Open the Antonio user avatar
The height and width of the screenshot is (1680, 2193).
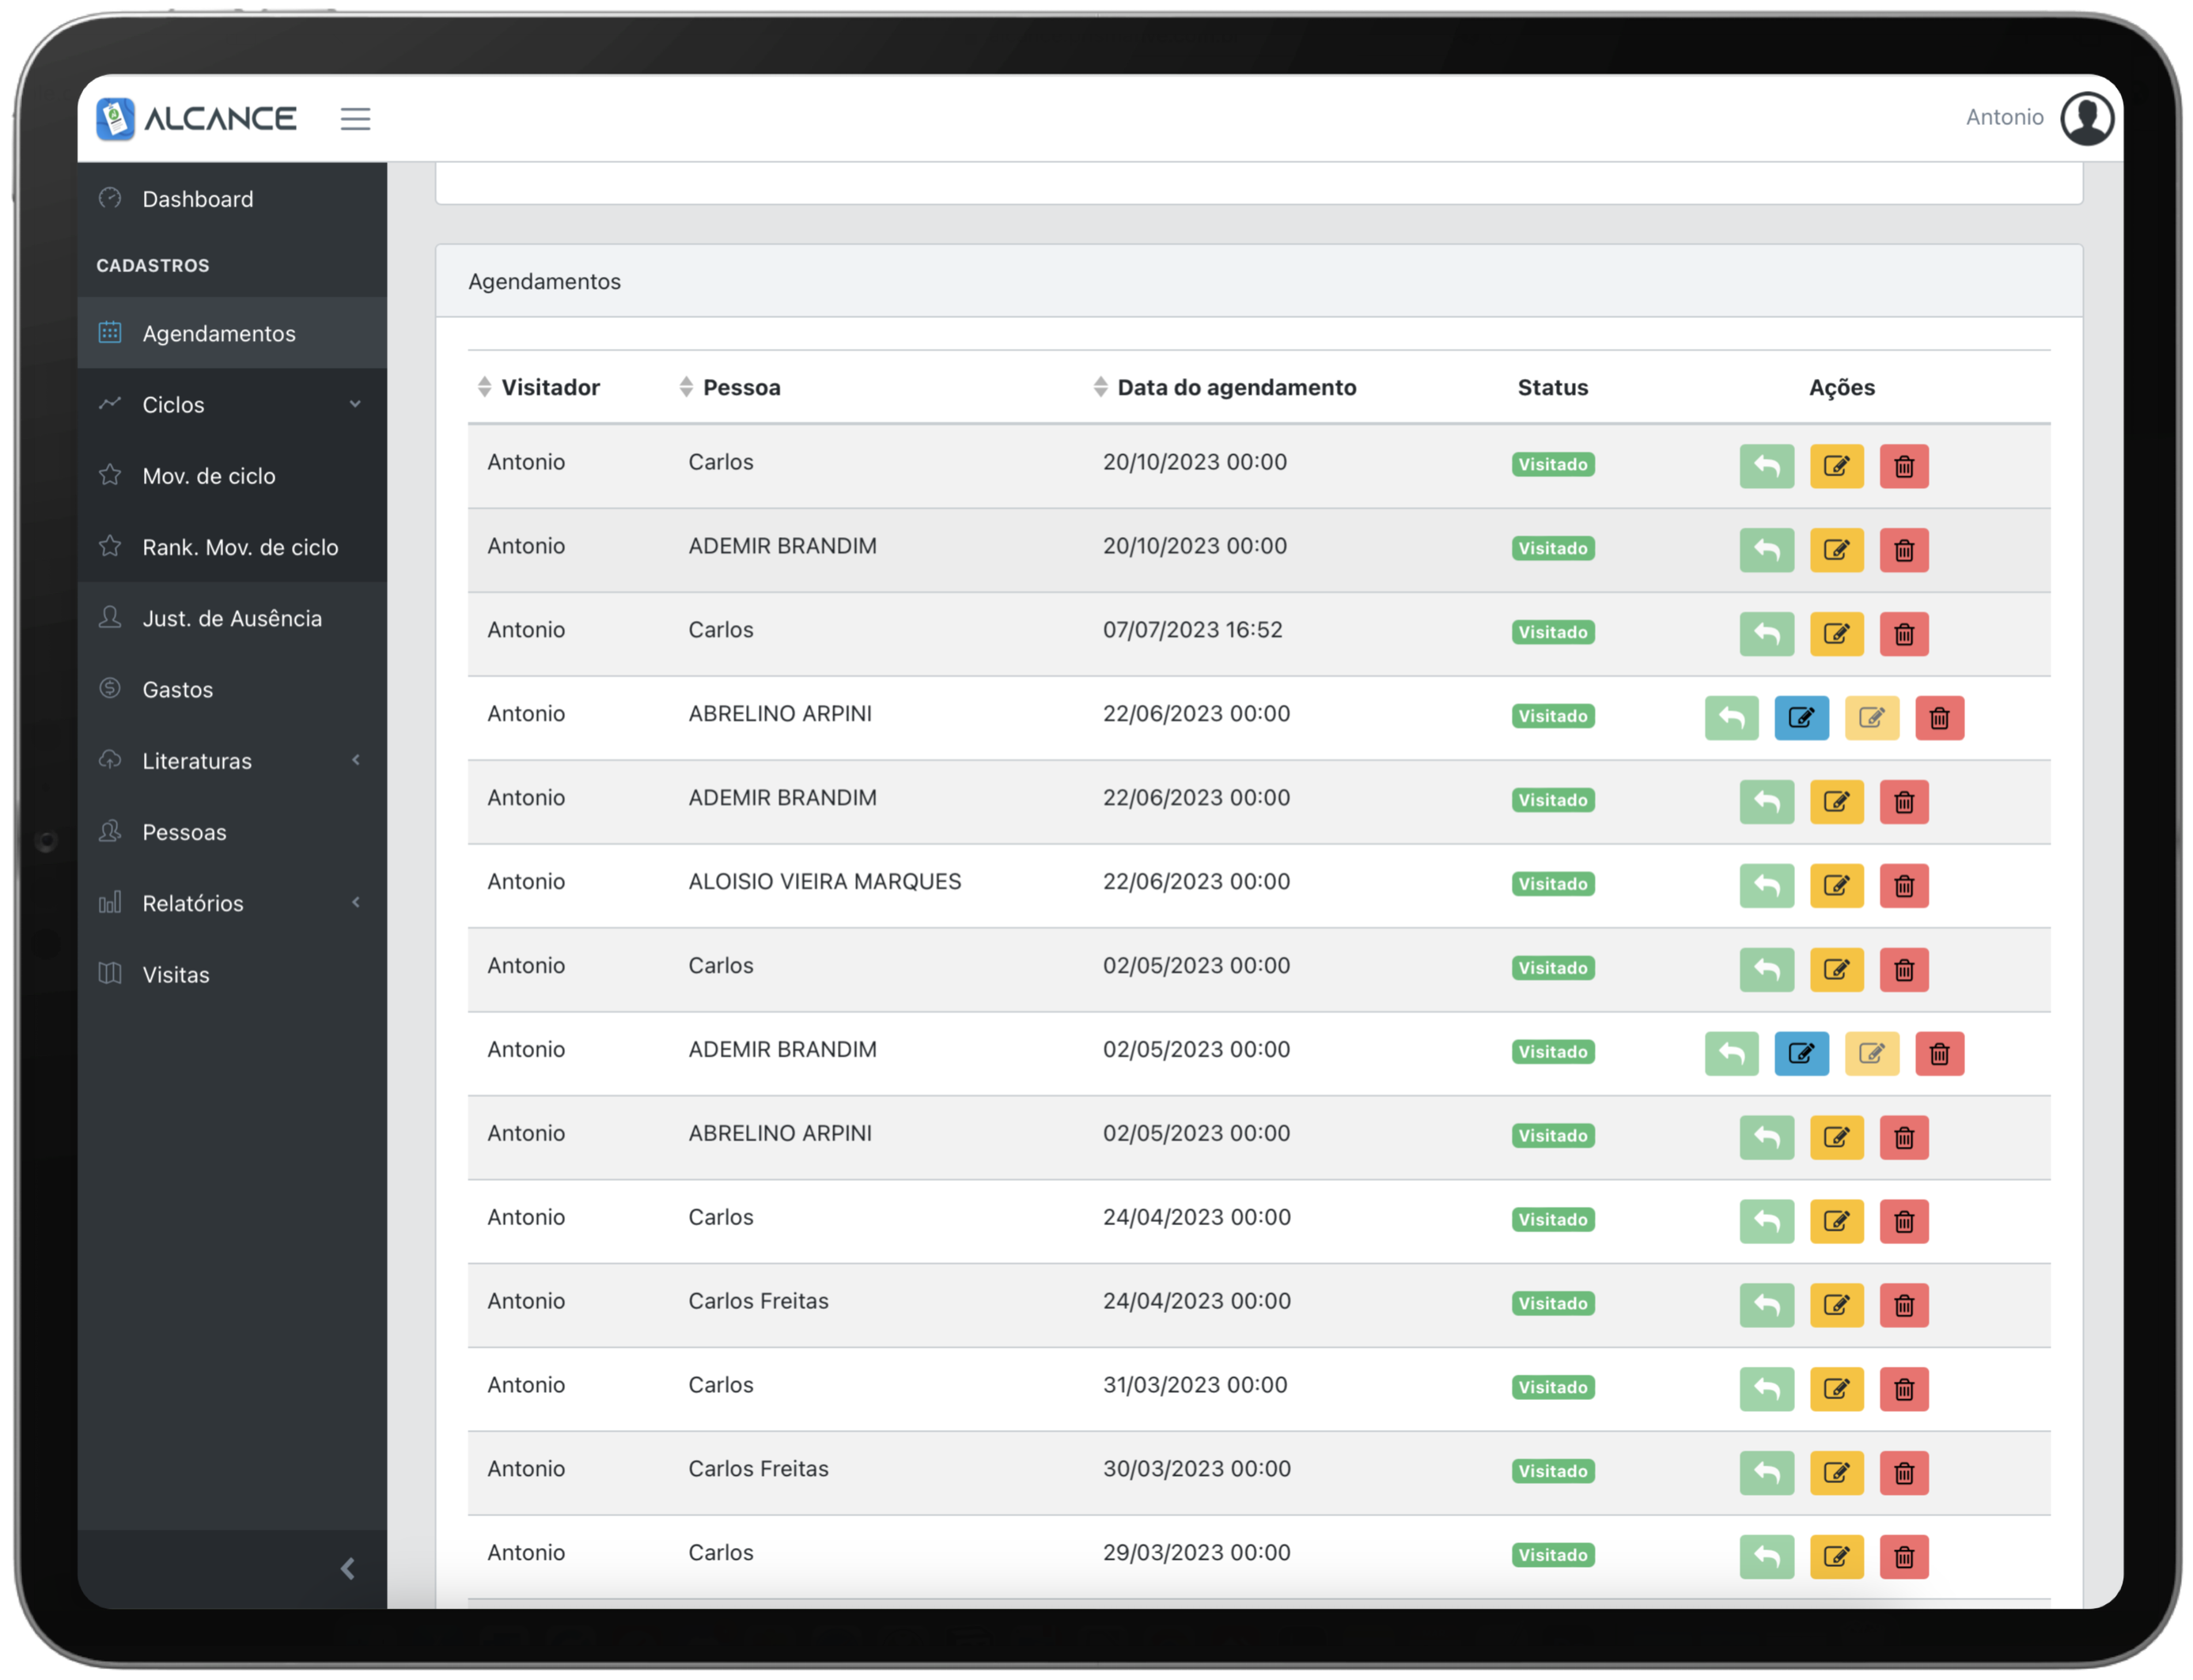(x=2086, y=118)
